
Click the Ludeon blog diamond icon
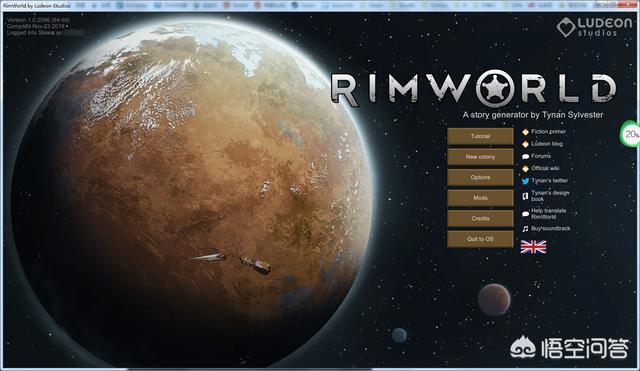click(x=525, y=144)
